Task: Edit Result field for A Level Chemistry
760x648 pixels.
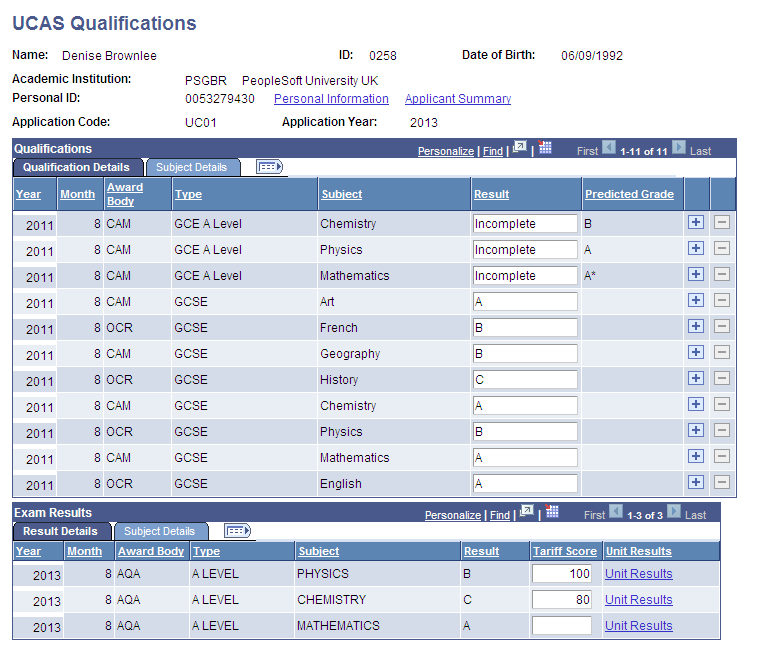Action: coord(525,223)
